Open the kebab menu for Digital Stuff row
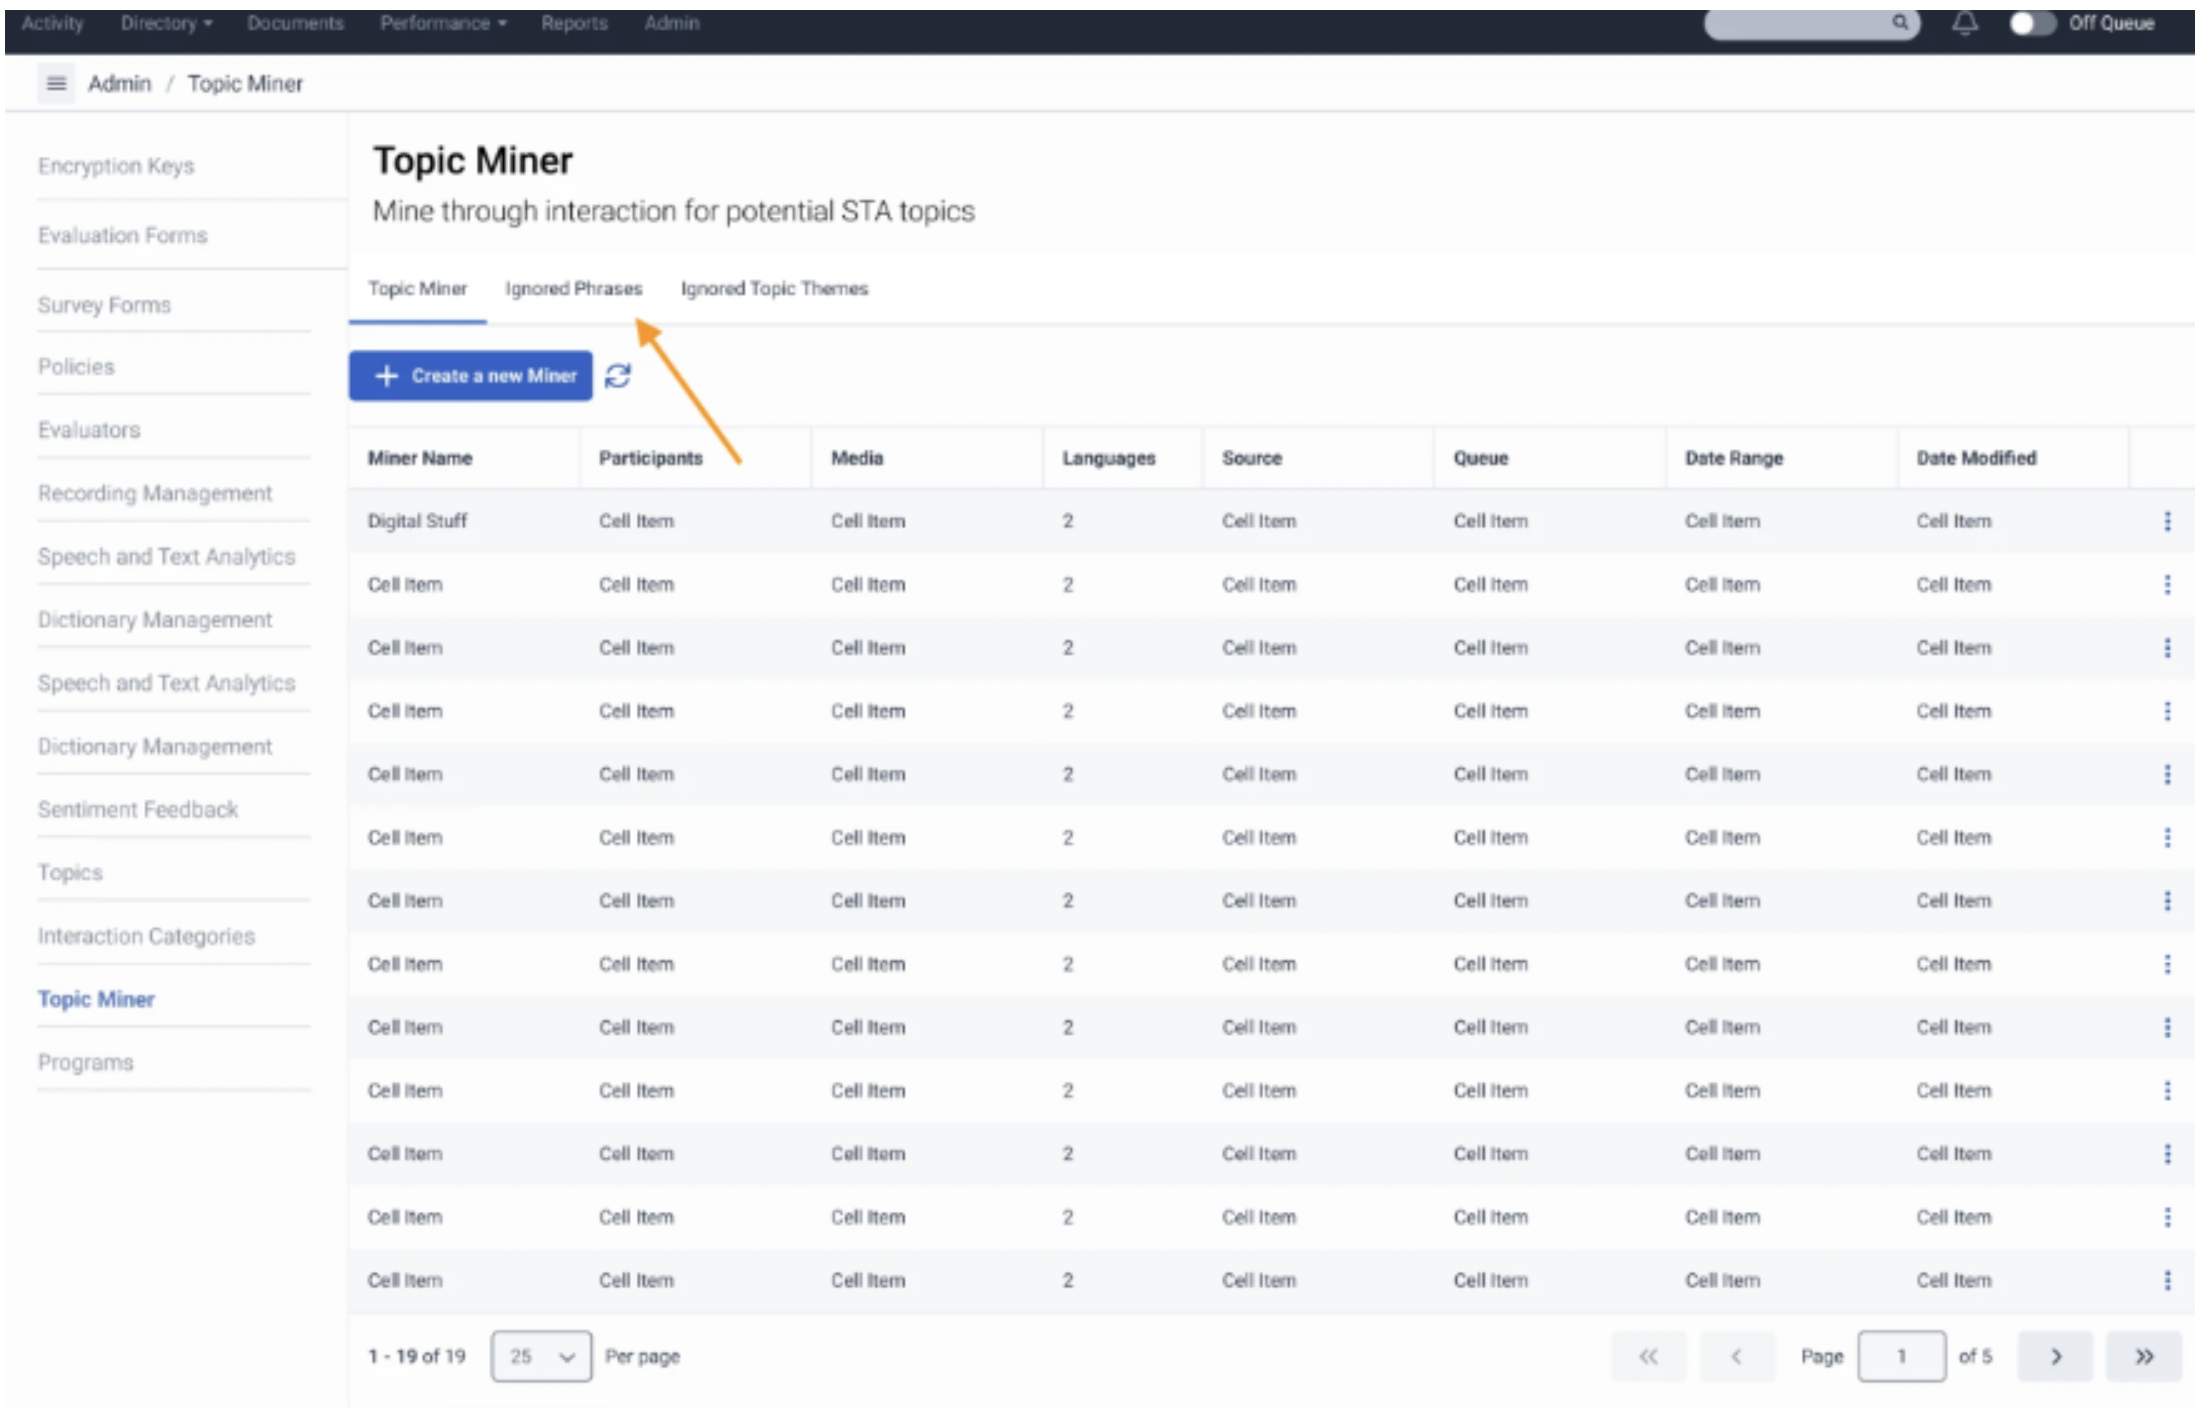 click(x=2166, y=521)
